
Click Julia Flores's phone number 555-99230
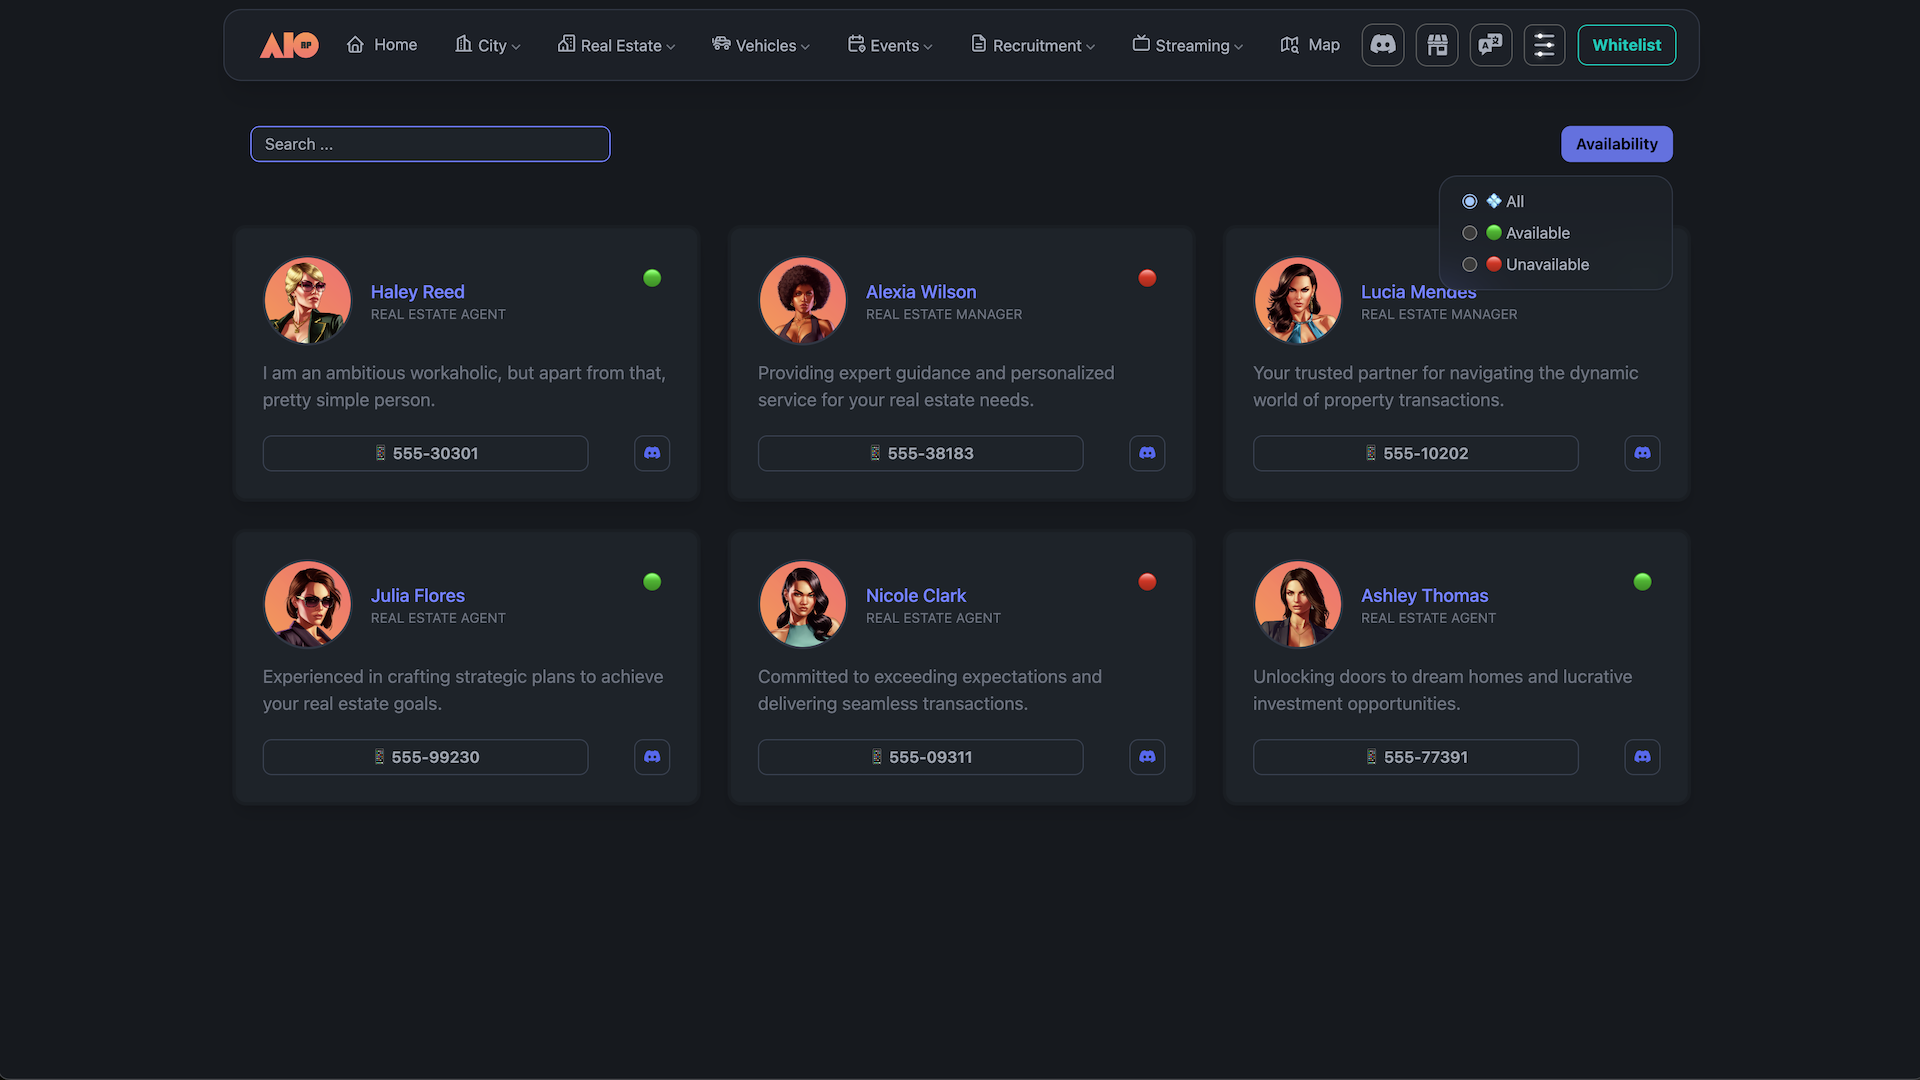[425, 757]
